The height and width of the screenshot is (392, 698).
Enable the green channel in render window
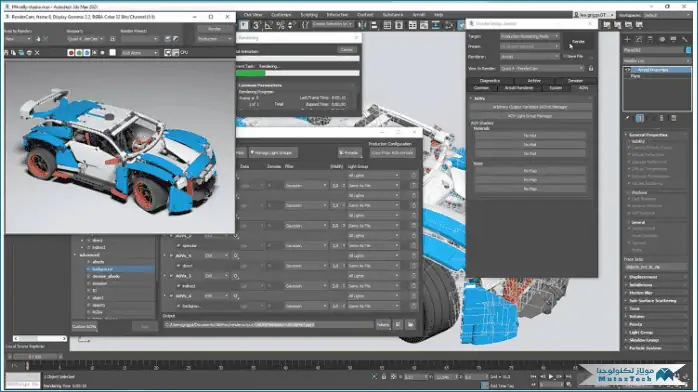(78, 53)
